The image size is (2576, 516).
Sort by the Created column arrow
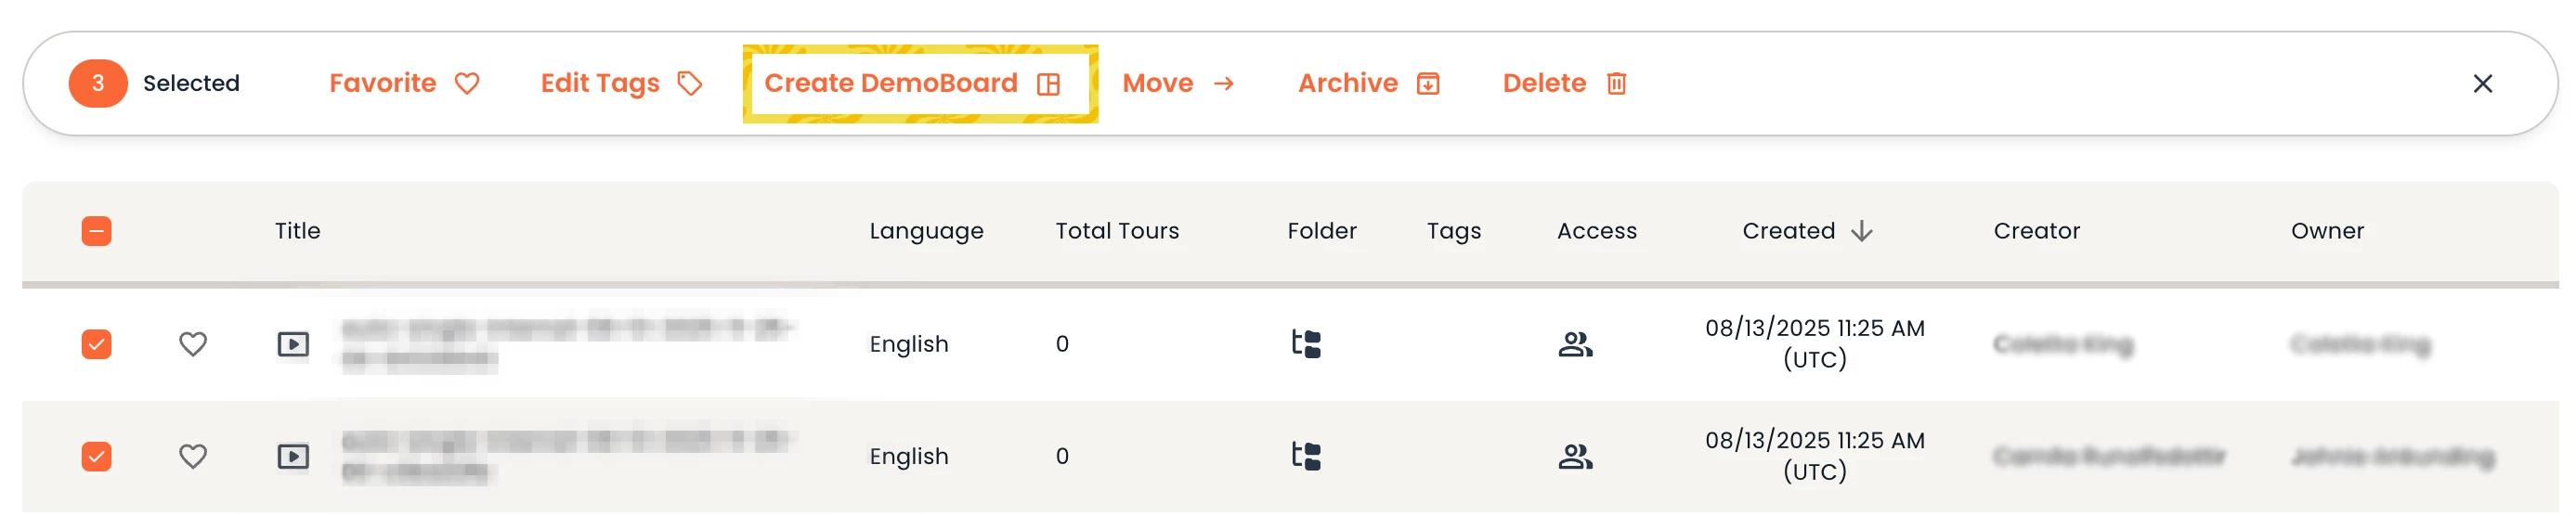point(1861,231)
